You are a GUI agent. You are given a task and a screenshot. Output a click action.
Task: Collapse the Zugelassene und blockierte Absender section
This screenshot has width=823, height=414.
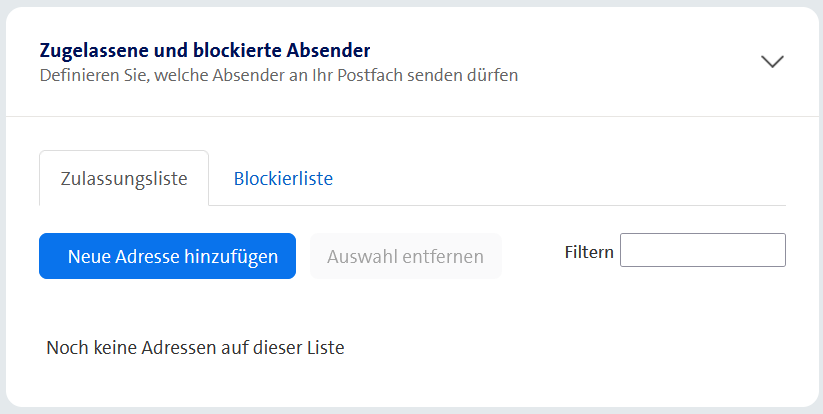[771, 61]
